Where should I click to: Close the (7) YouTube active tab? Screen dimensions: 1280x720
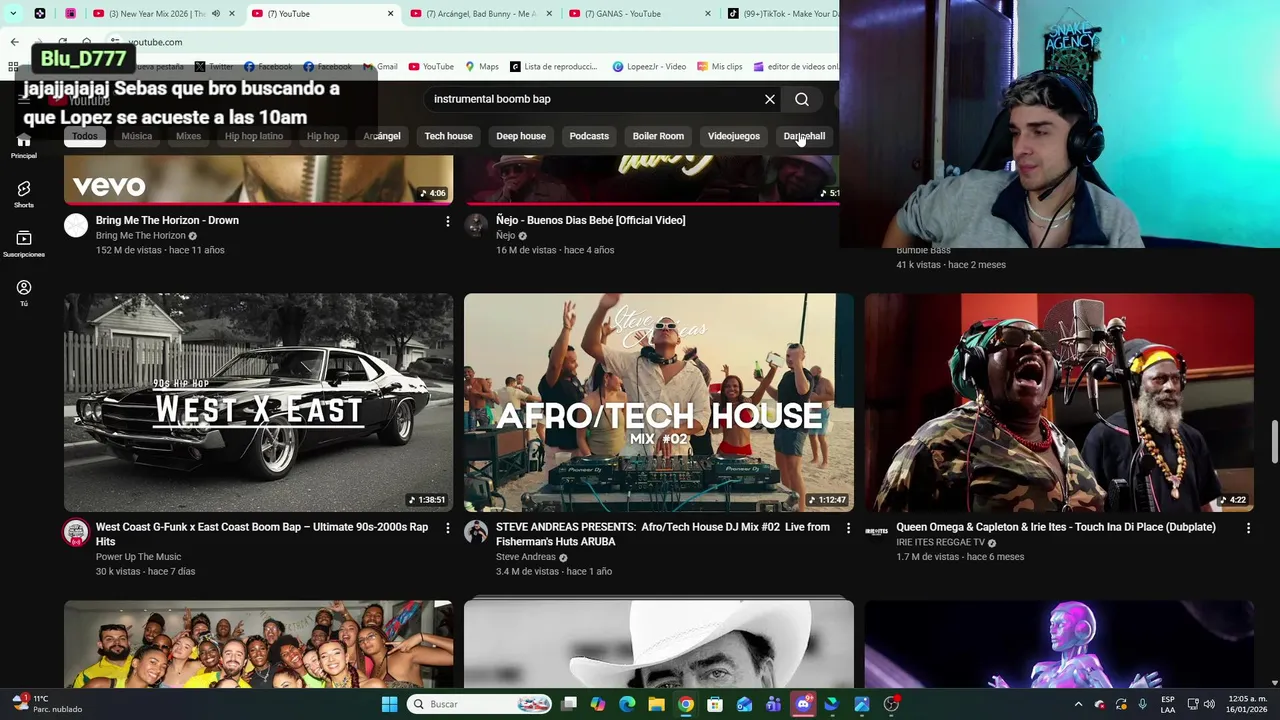coord(390,14)
